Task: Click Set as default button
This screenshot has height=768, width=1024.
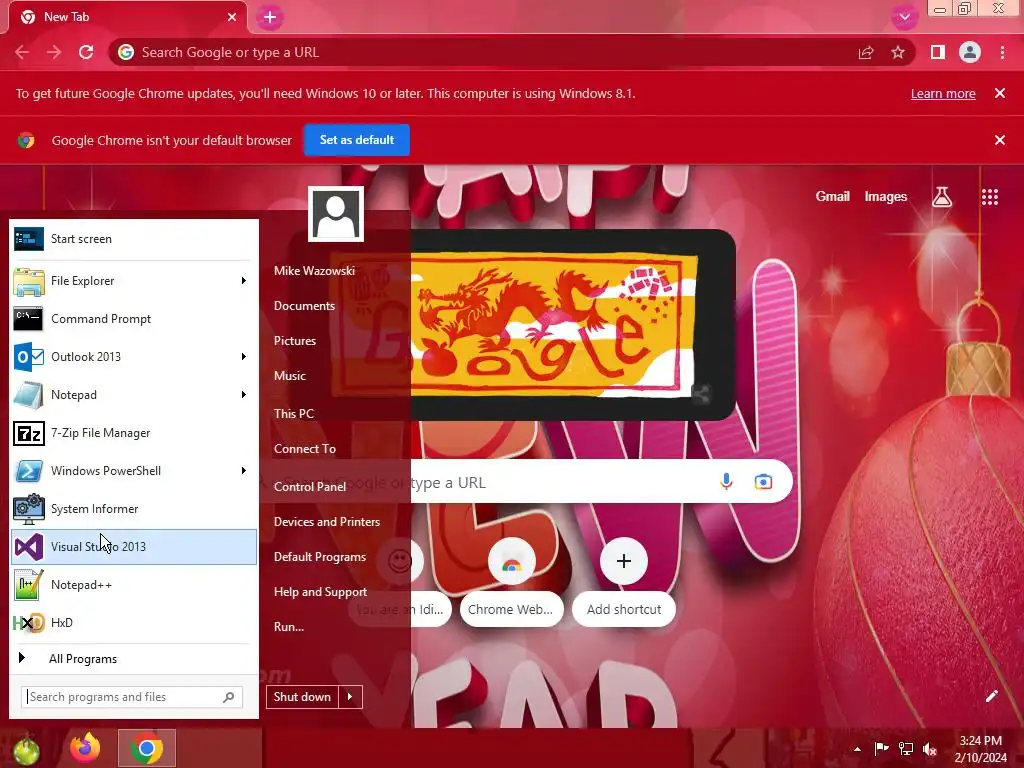Action: (357, 140)
